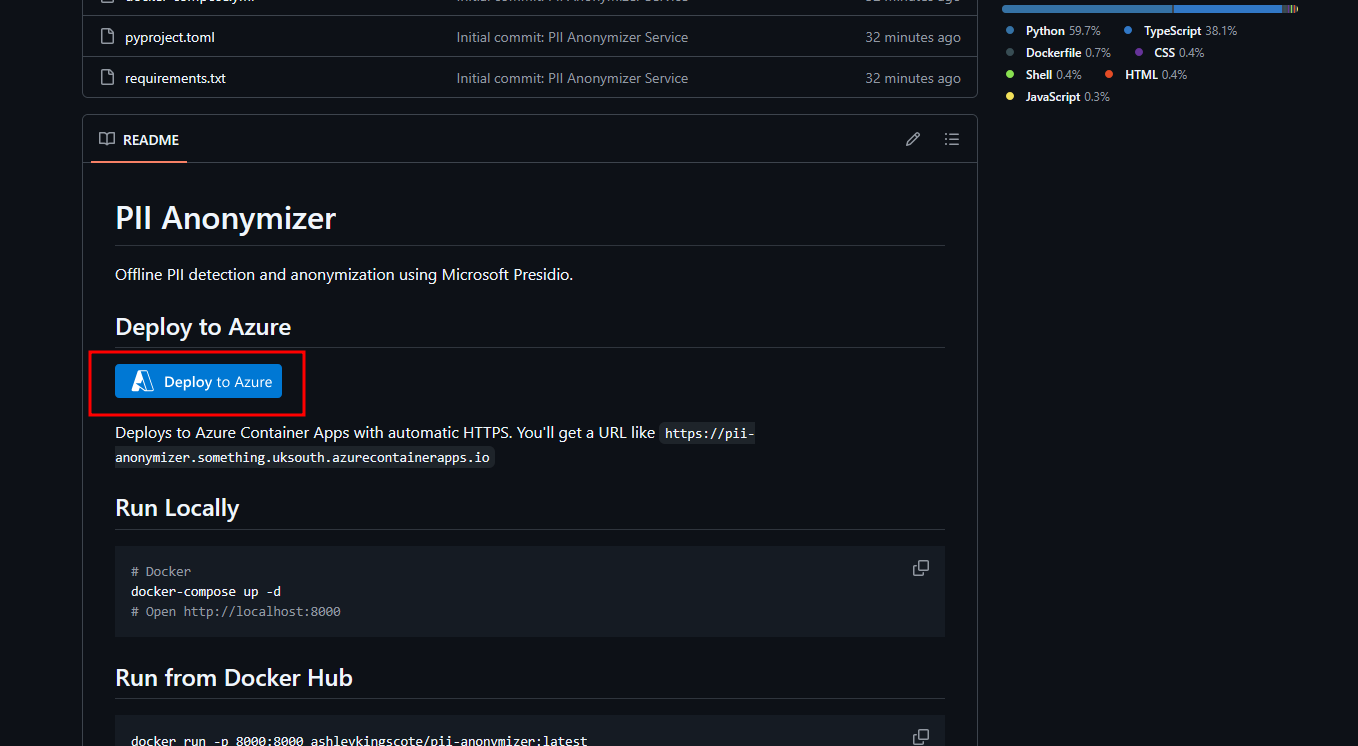Click the Python segment of the language bar
Viewport: 1358px width, 746px height.
pyautogui.click(x=1086, y=9)
